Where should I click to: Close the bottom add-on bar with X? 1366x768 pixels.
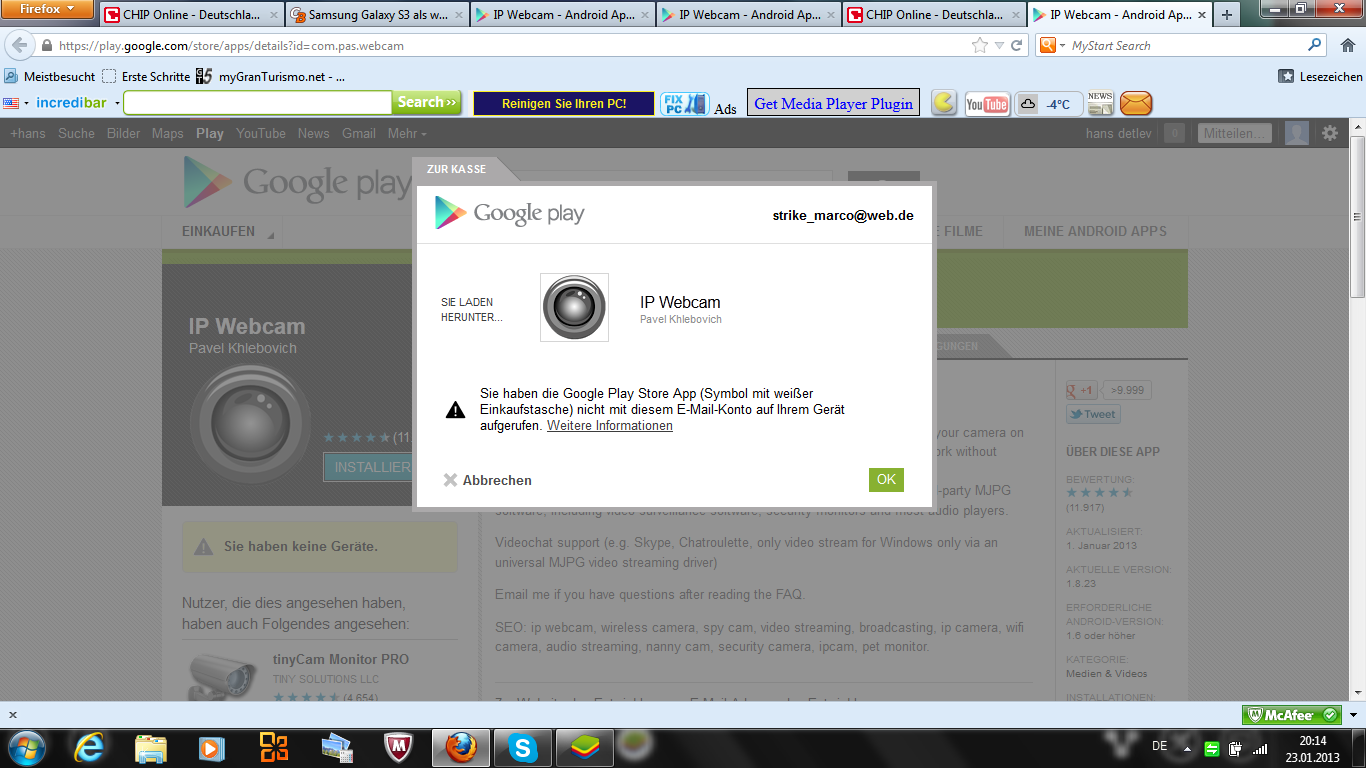click(12, 715)
